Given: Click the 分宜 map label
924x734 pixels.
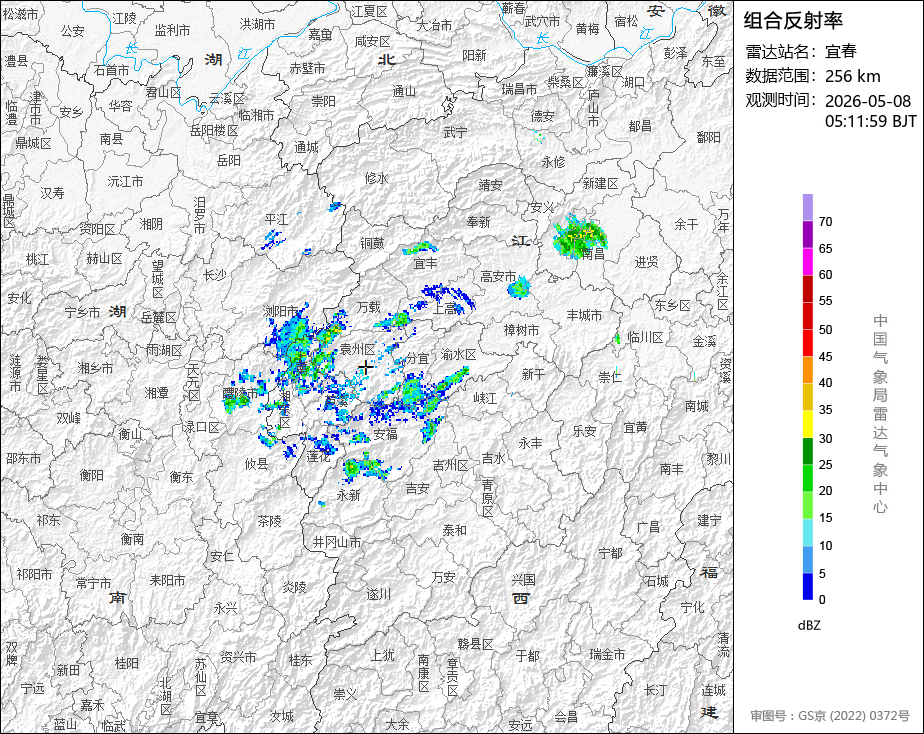Looking at the screenshot, I should point(418,358).
